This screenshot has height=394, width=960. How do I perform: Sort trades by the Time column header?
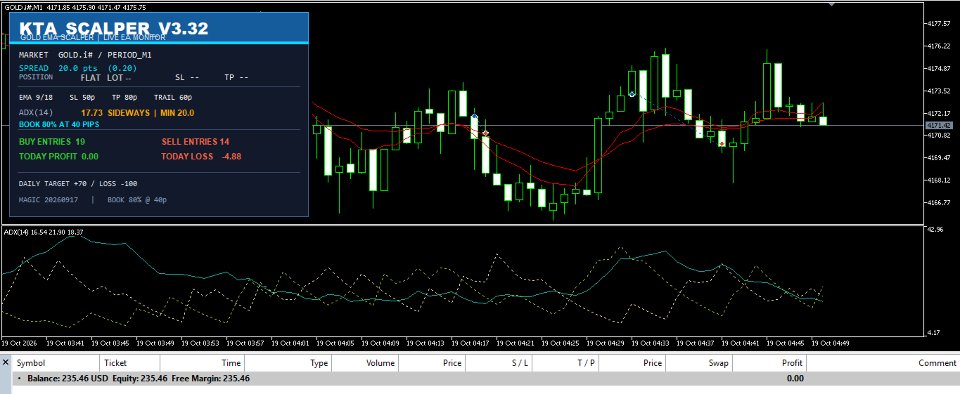pyautogui.click(x=201, y=363)
